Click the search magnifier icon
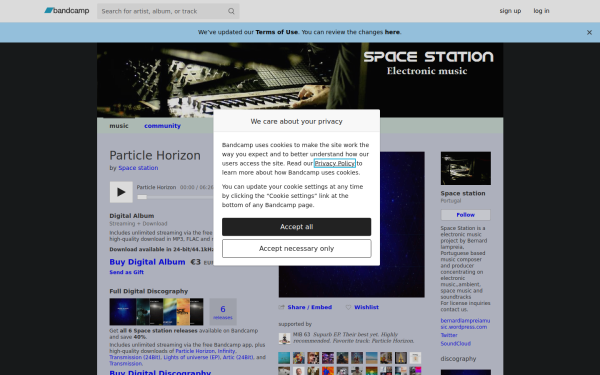 point(231,11)
